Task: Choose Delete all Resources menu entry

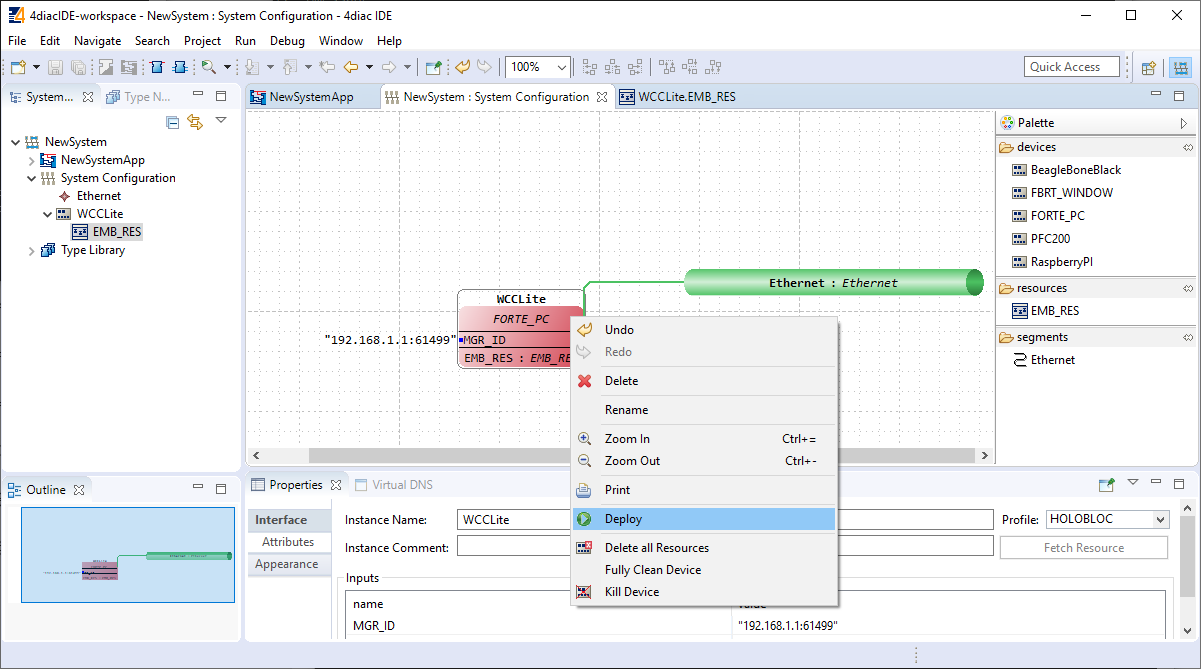Action: [x=704, y=548]
